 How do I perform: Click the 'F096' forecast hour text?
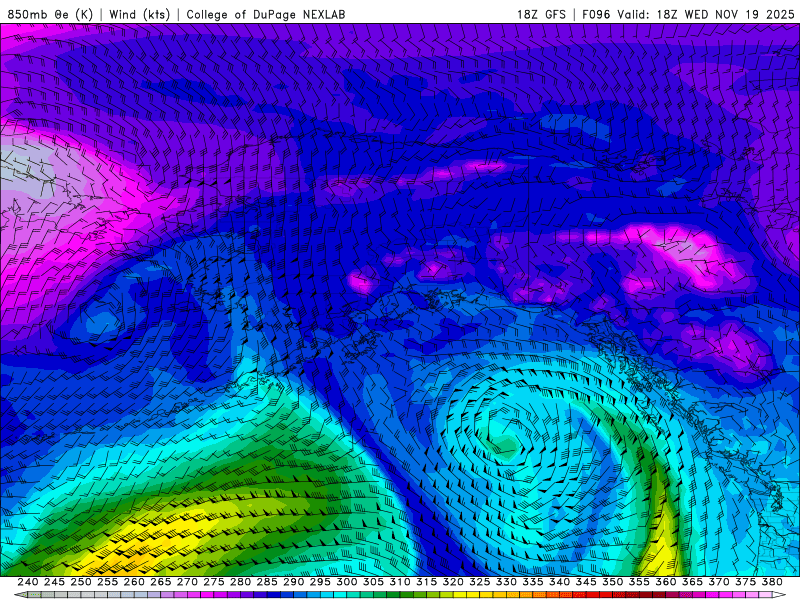pos(596,14)
